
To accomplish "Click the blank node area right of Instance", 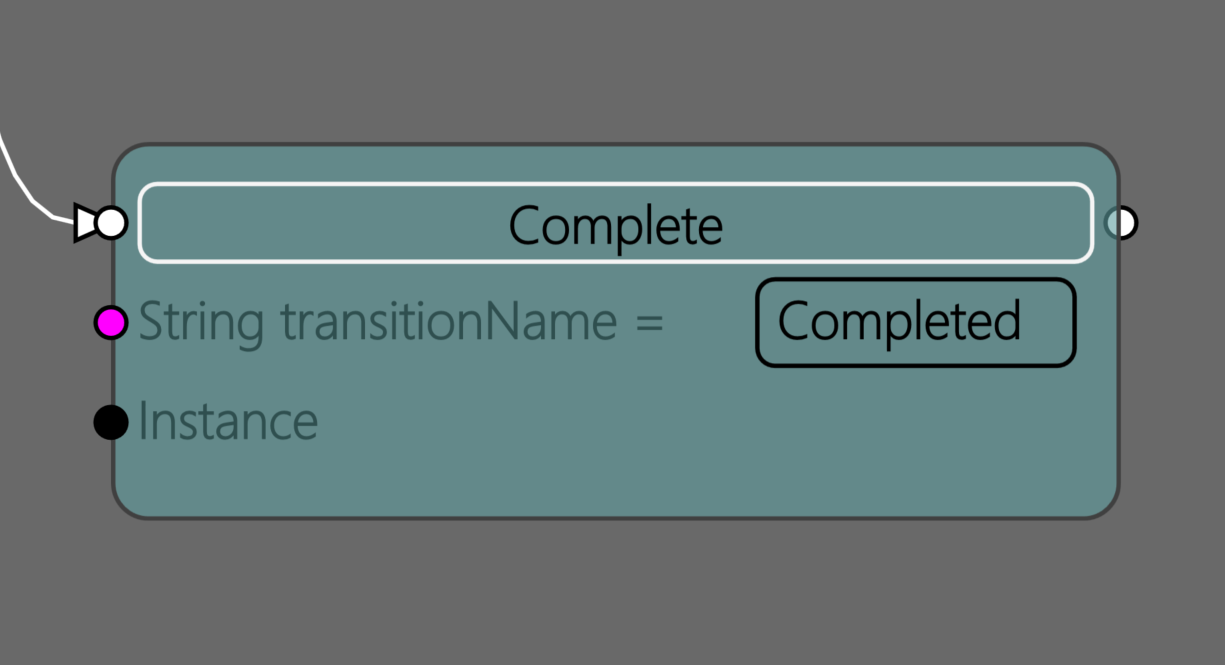I will pyautogui.click(x=700, y=422).
